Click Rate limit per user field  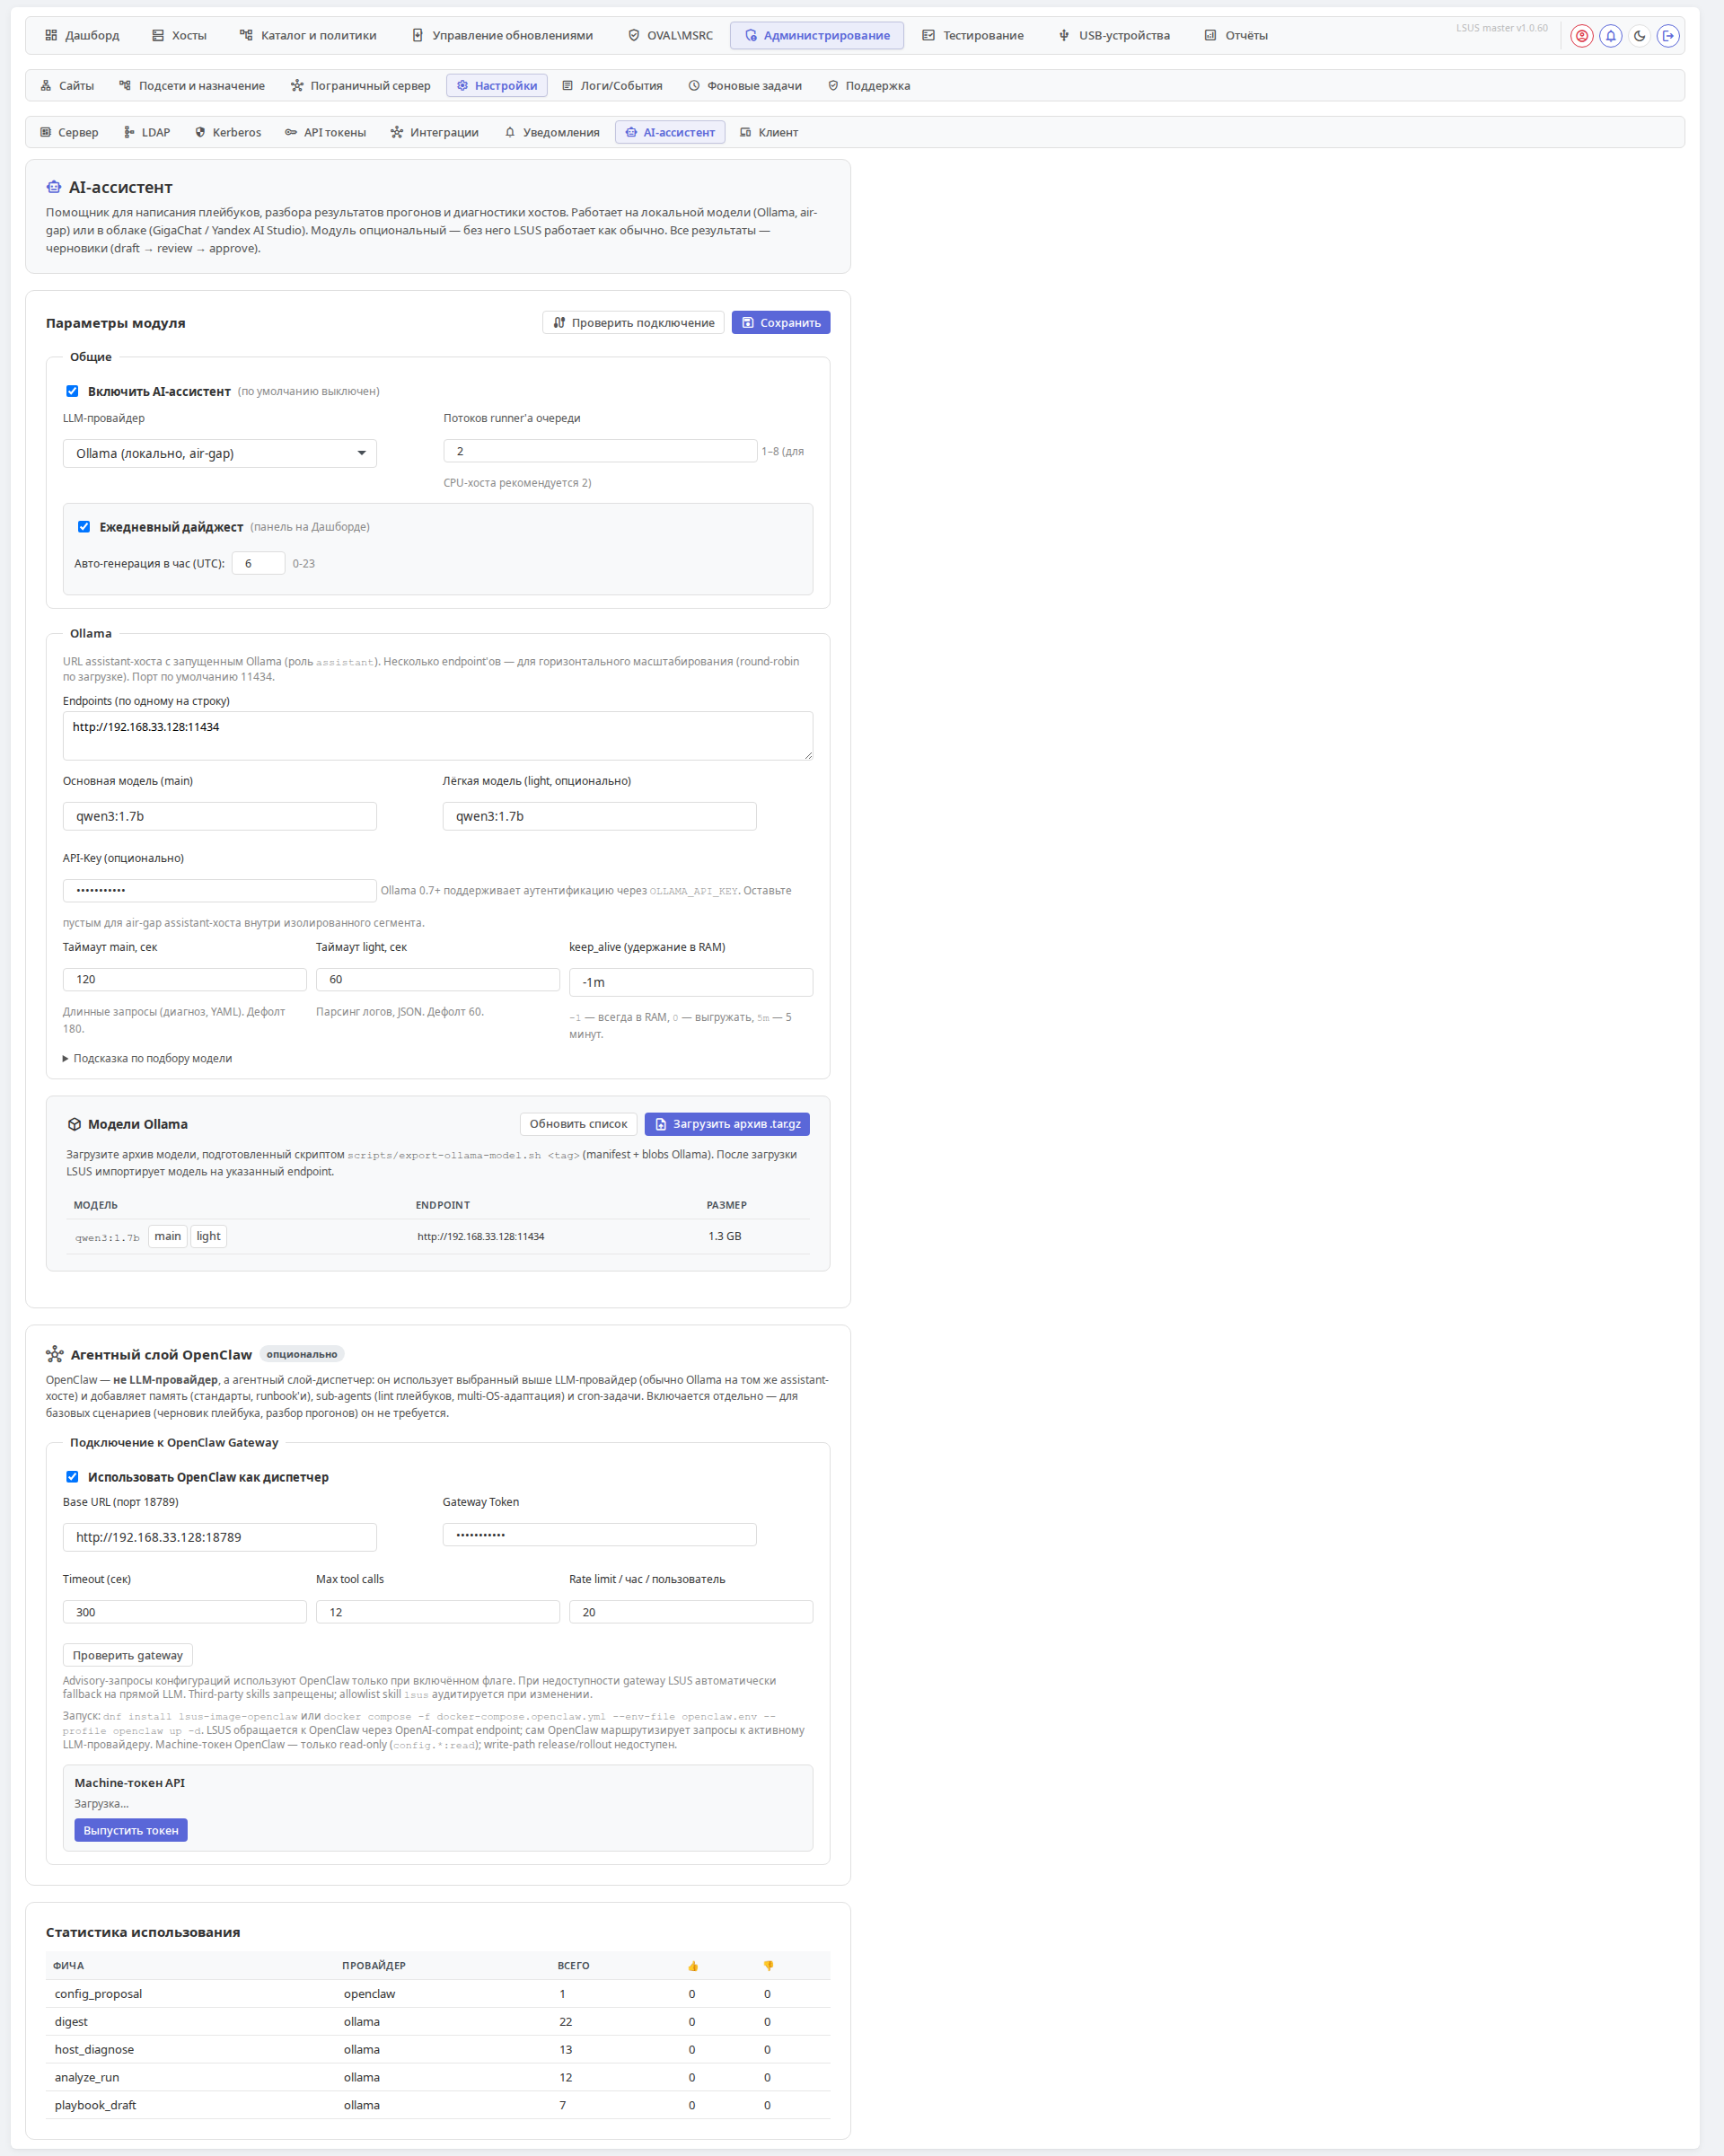tap(691, 1612)
